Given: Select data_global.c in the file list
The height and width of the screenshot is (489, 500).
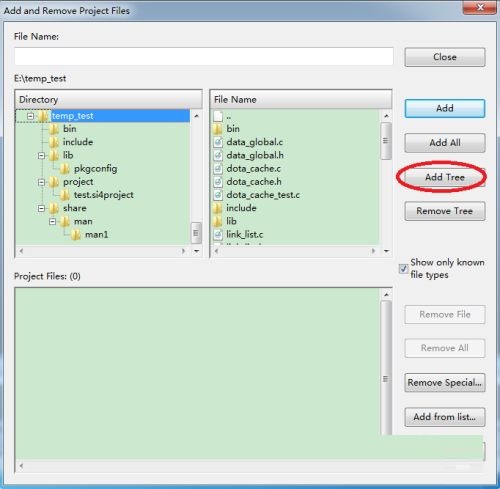Looking at the screenshot, I should [255, 142].
